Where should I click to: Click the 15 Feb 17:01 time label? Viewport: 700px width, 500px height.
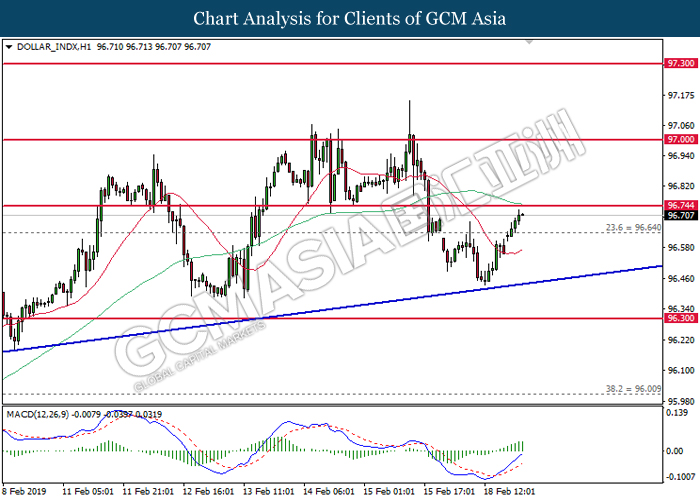450,492
